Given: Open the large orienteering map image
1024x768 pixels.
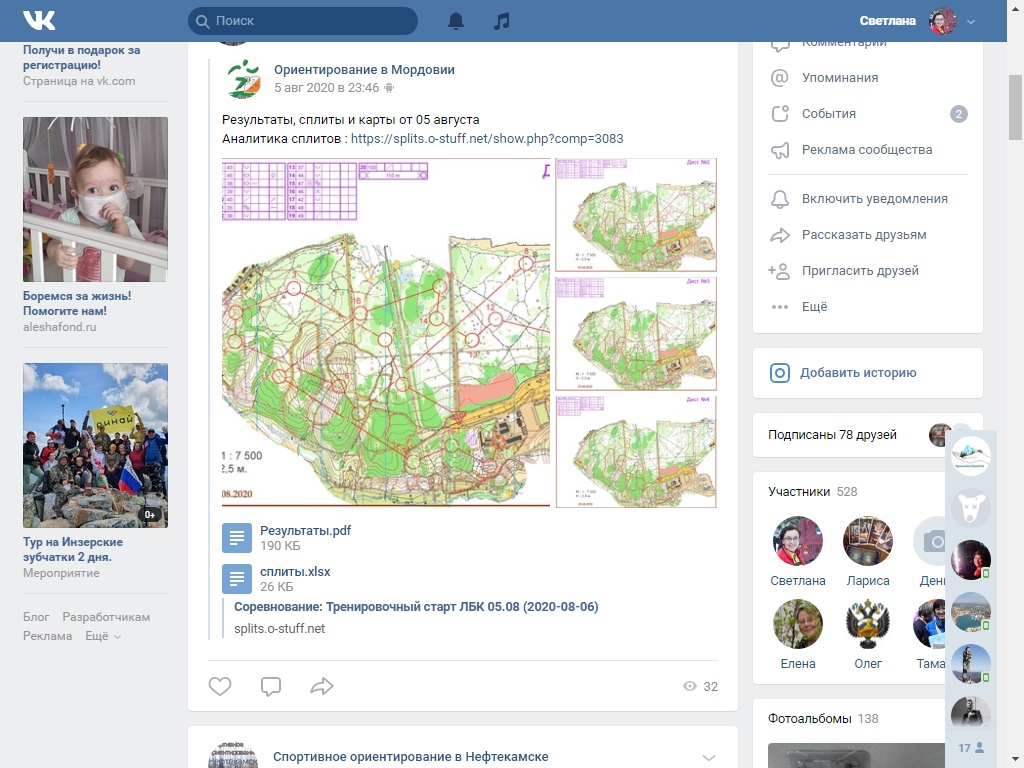Looking at the screenshot, I should pyautogui.click(x=386, y=332).
